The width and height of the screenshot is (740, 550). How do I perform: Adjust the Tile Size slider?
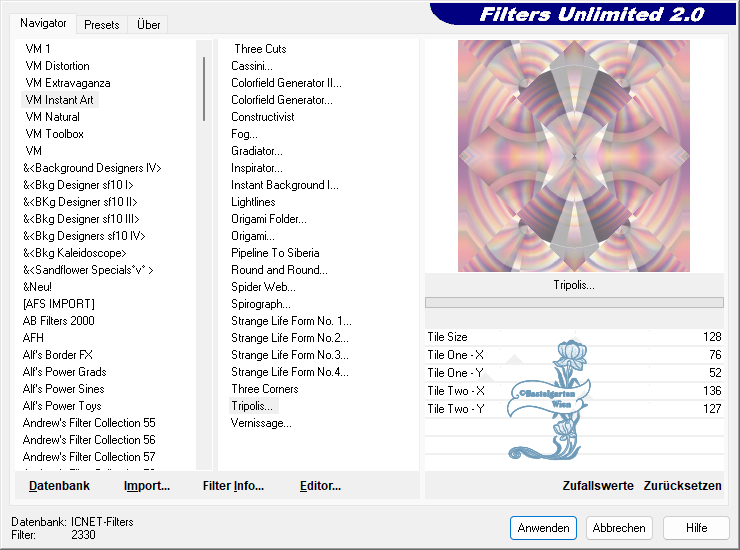[x=574, y=338]
